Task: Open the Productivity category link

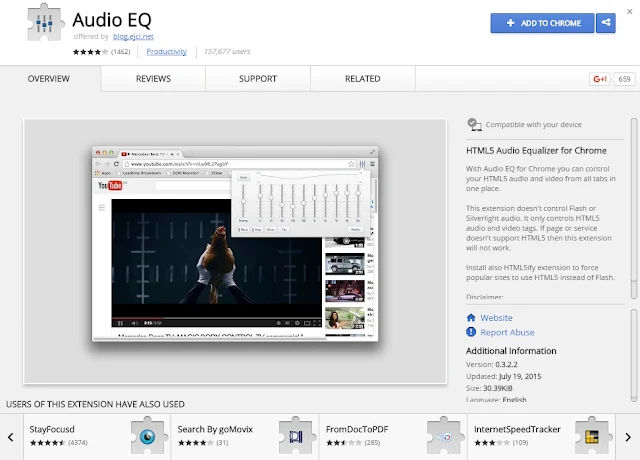Action: (x=167, y=51)
